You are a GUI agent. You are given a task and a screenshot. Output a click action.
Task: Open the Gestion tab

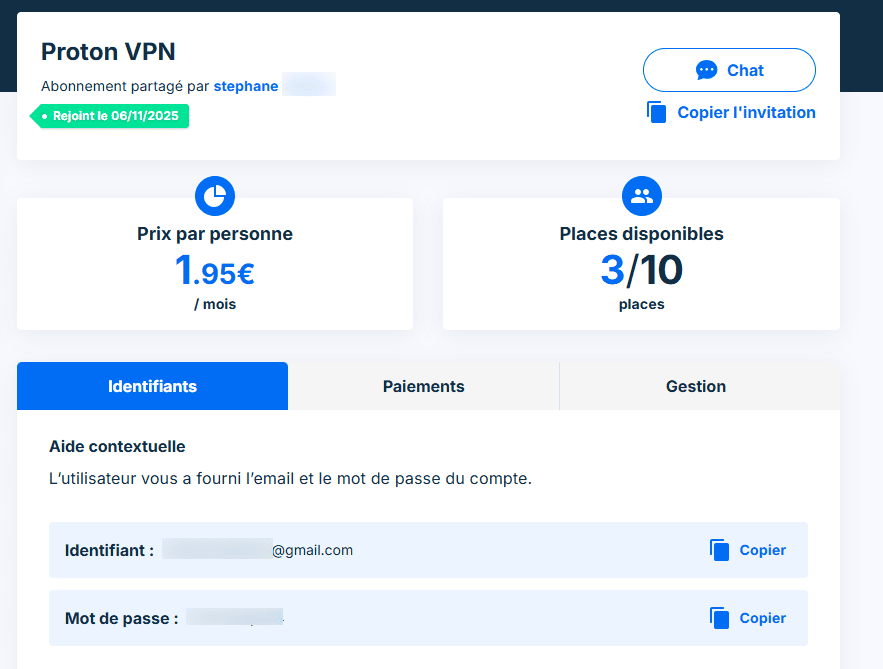(x=696, y=386)
